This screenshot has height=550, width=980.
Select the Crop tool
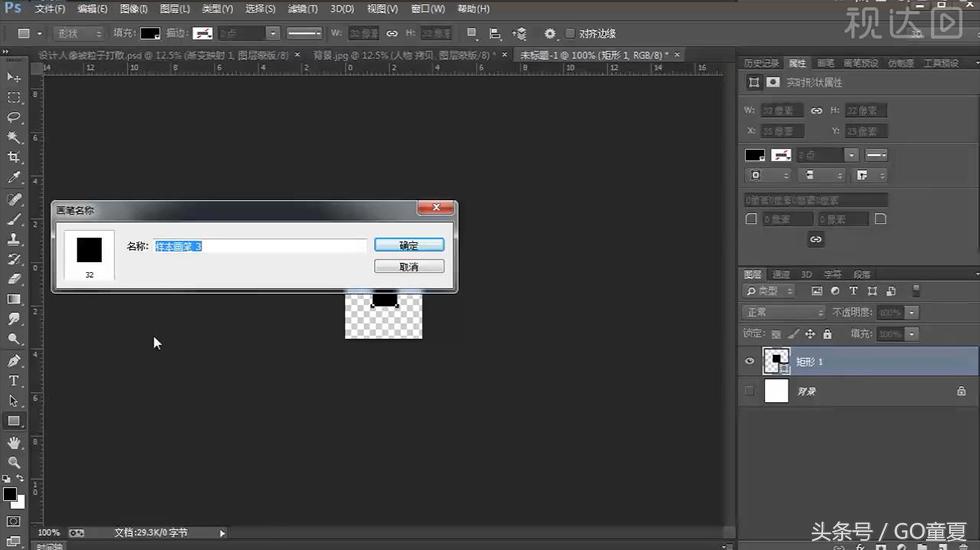pyautogui.click(x=14, y=157)
